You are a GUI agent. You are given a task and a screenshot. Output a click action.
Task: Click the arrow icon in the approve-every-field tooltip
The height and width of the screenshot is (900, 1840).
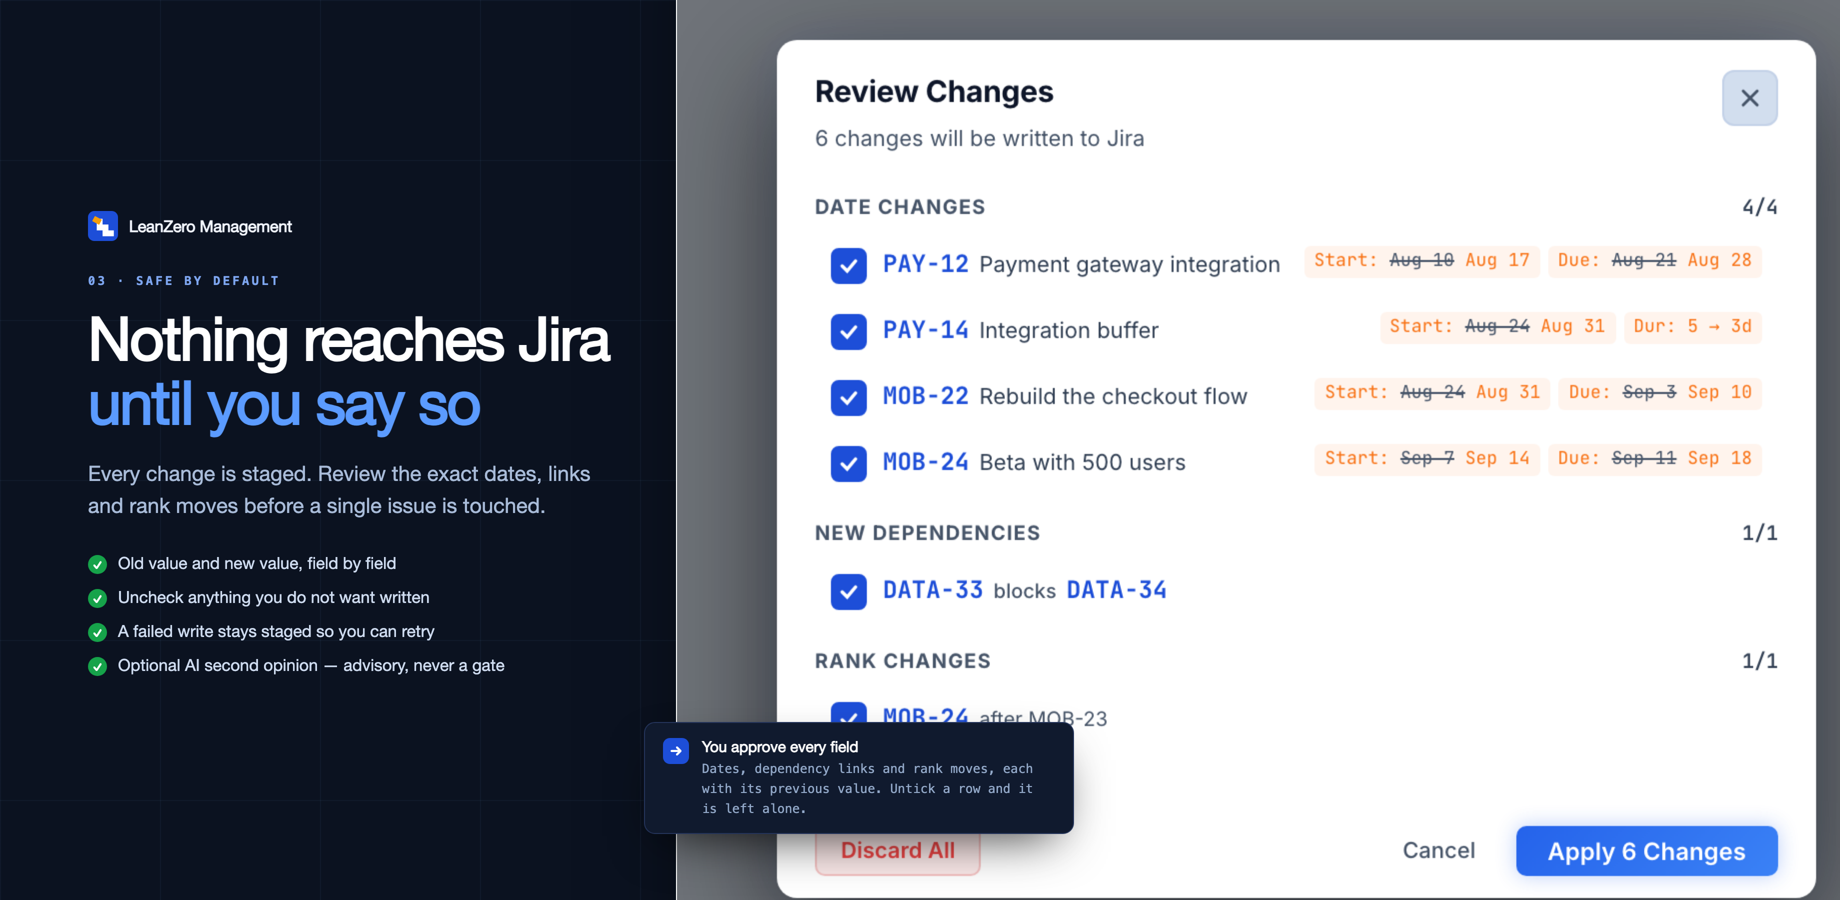tap(676, 750)
